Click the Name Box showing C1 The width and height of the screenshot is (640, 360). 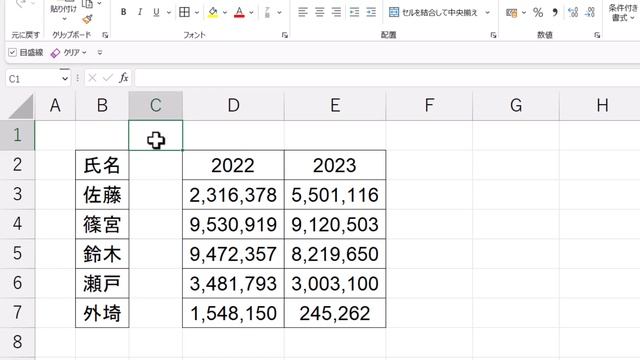33,79
